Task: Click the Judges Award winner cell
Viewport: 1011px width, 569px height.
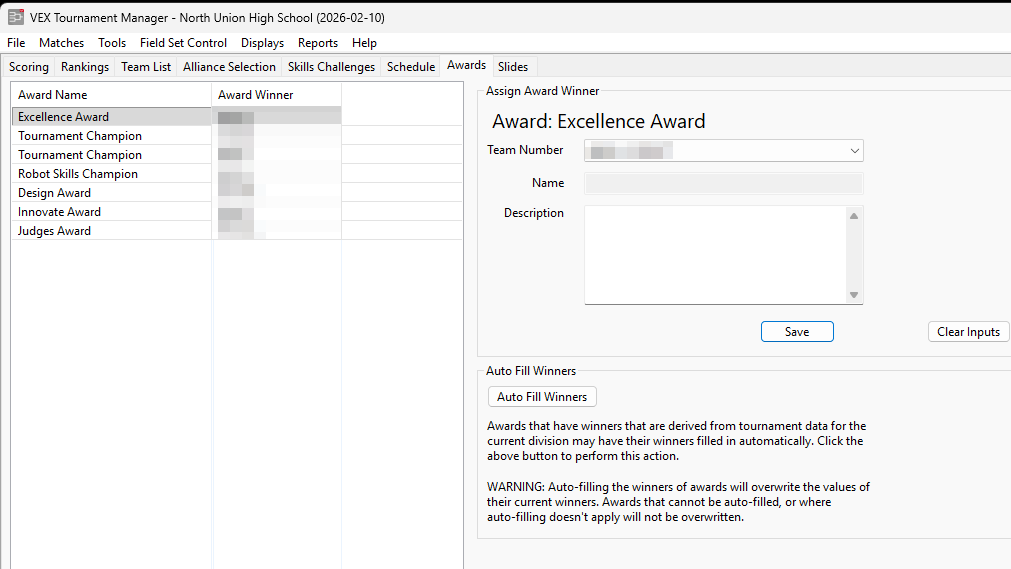Action: coord(276,231)
